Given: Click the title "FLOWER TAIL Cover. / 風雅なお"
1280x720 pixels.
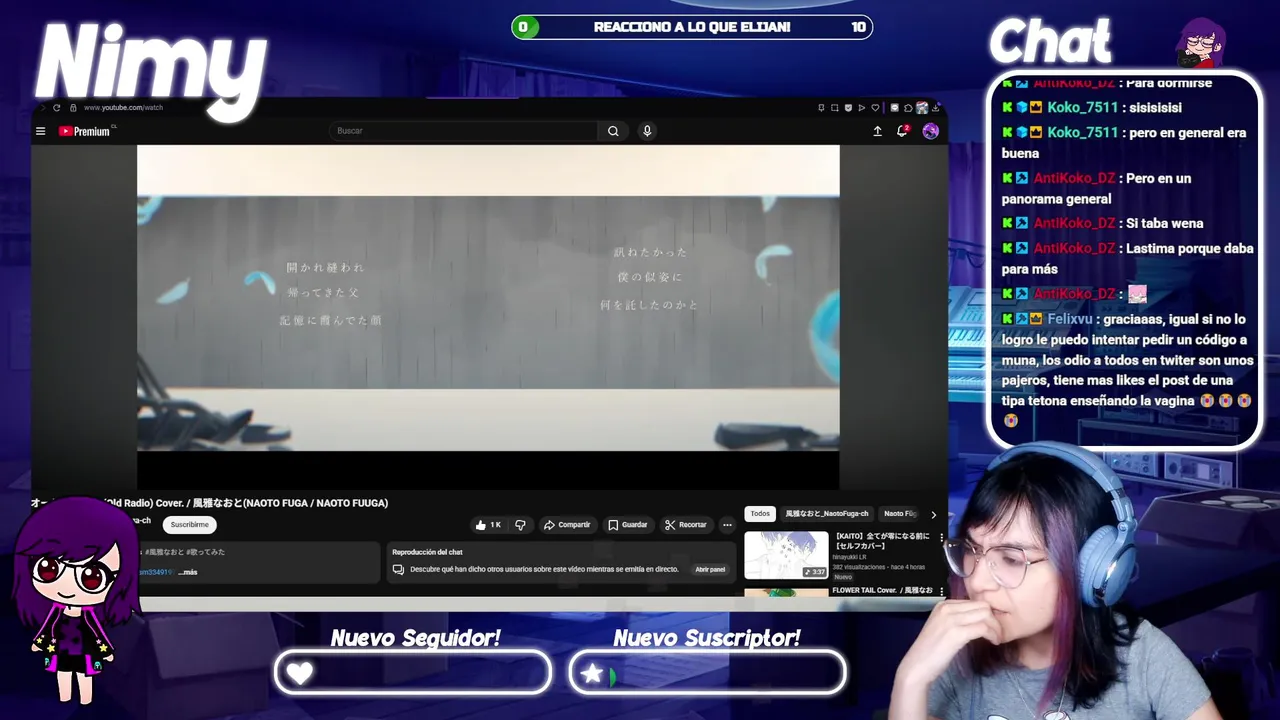Looking at the screenshot, I should [x=882, y=590].
